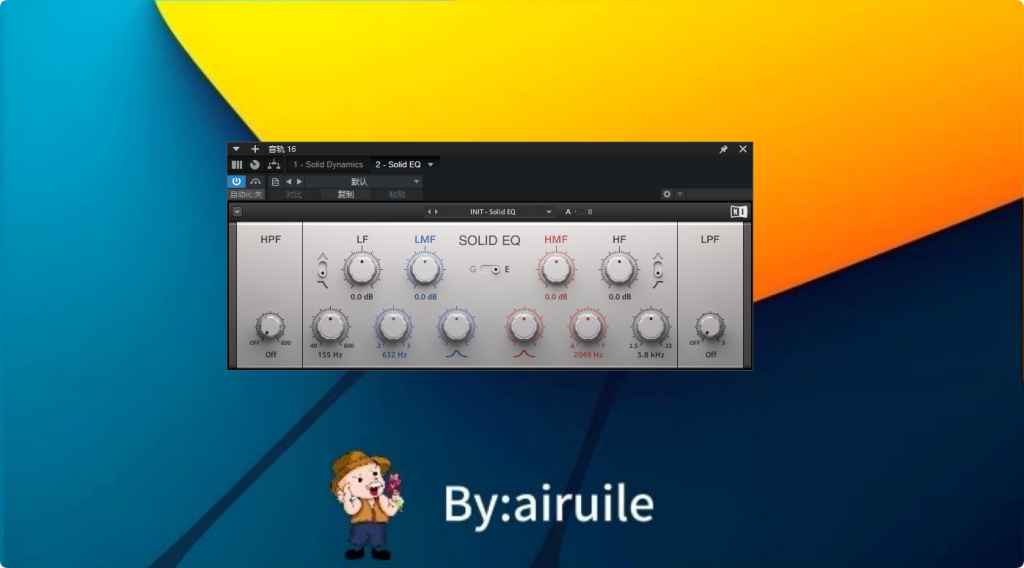Click the HPF frequency knob
This screenshot has height=568, width=1024.
pyautogui.click(x=270, y=326)
